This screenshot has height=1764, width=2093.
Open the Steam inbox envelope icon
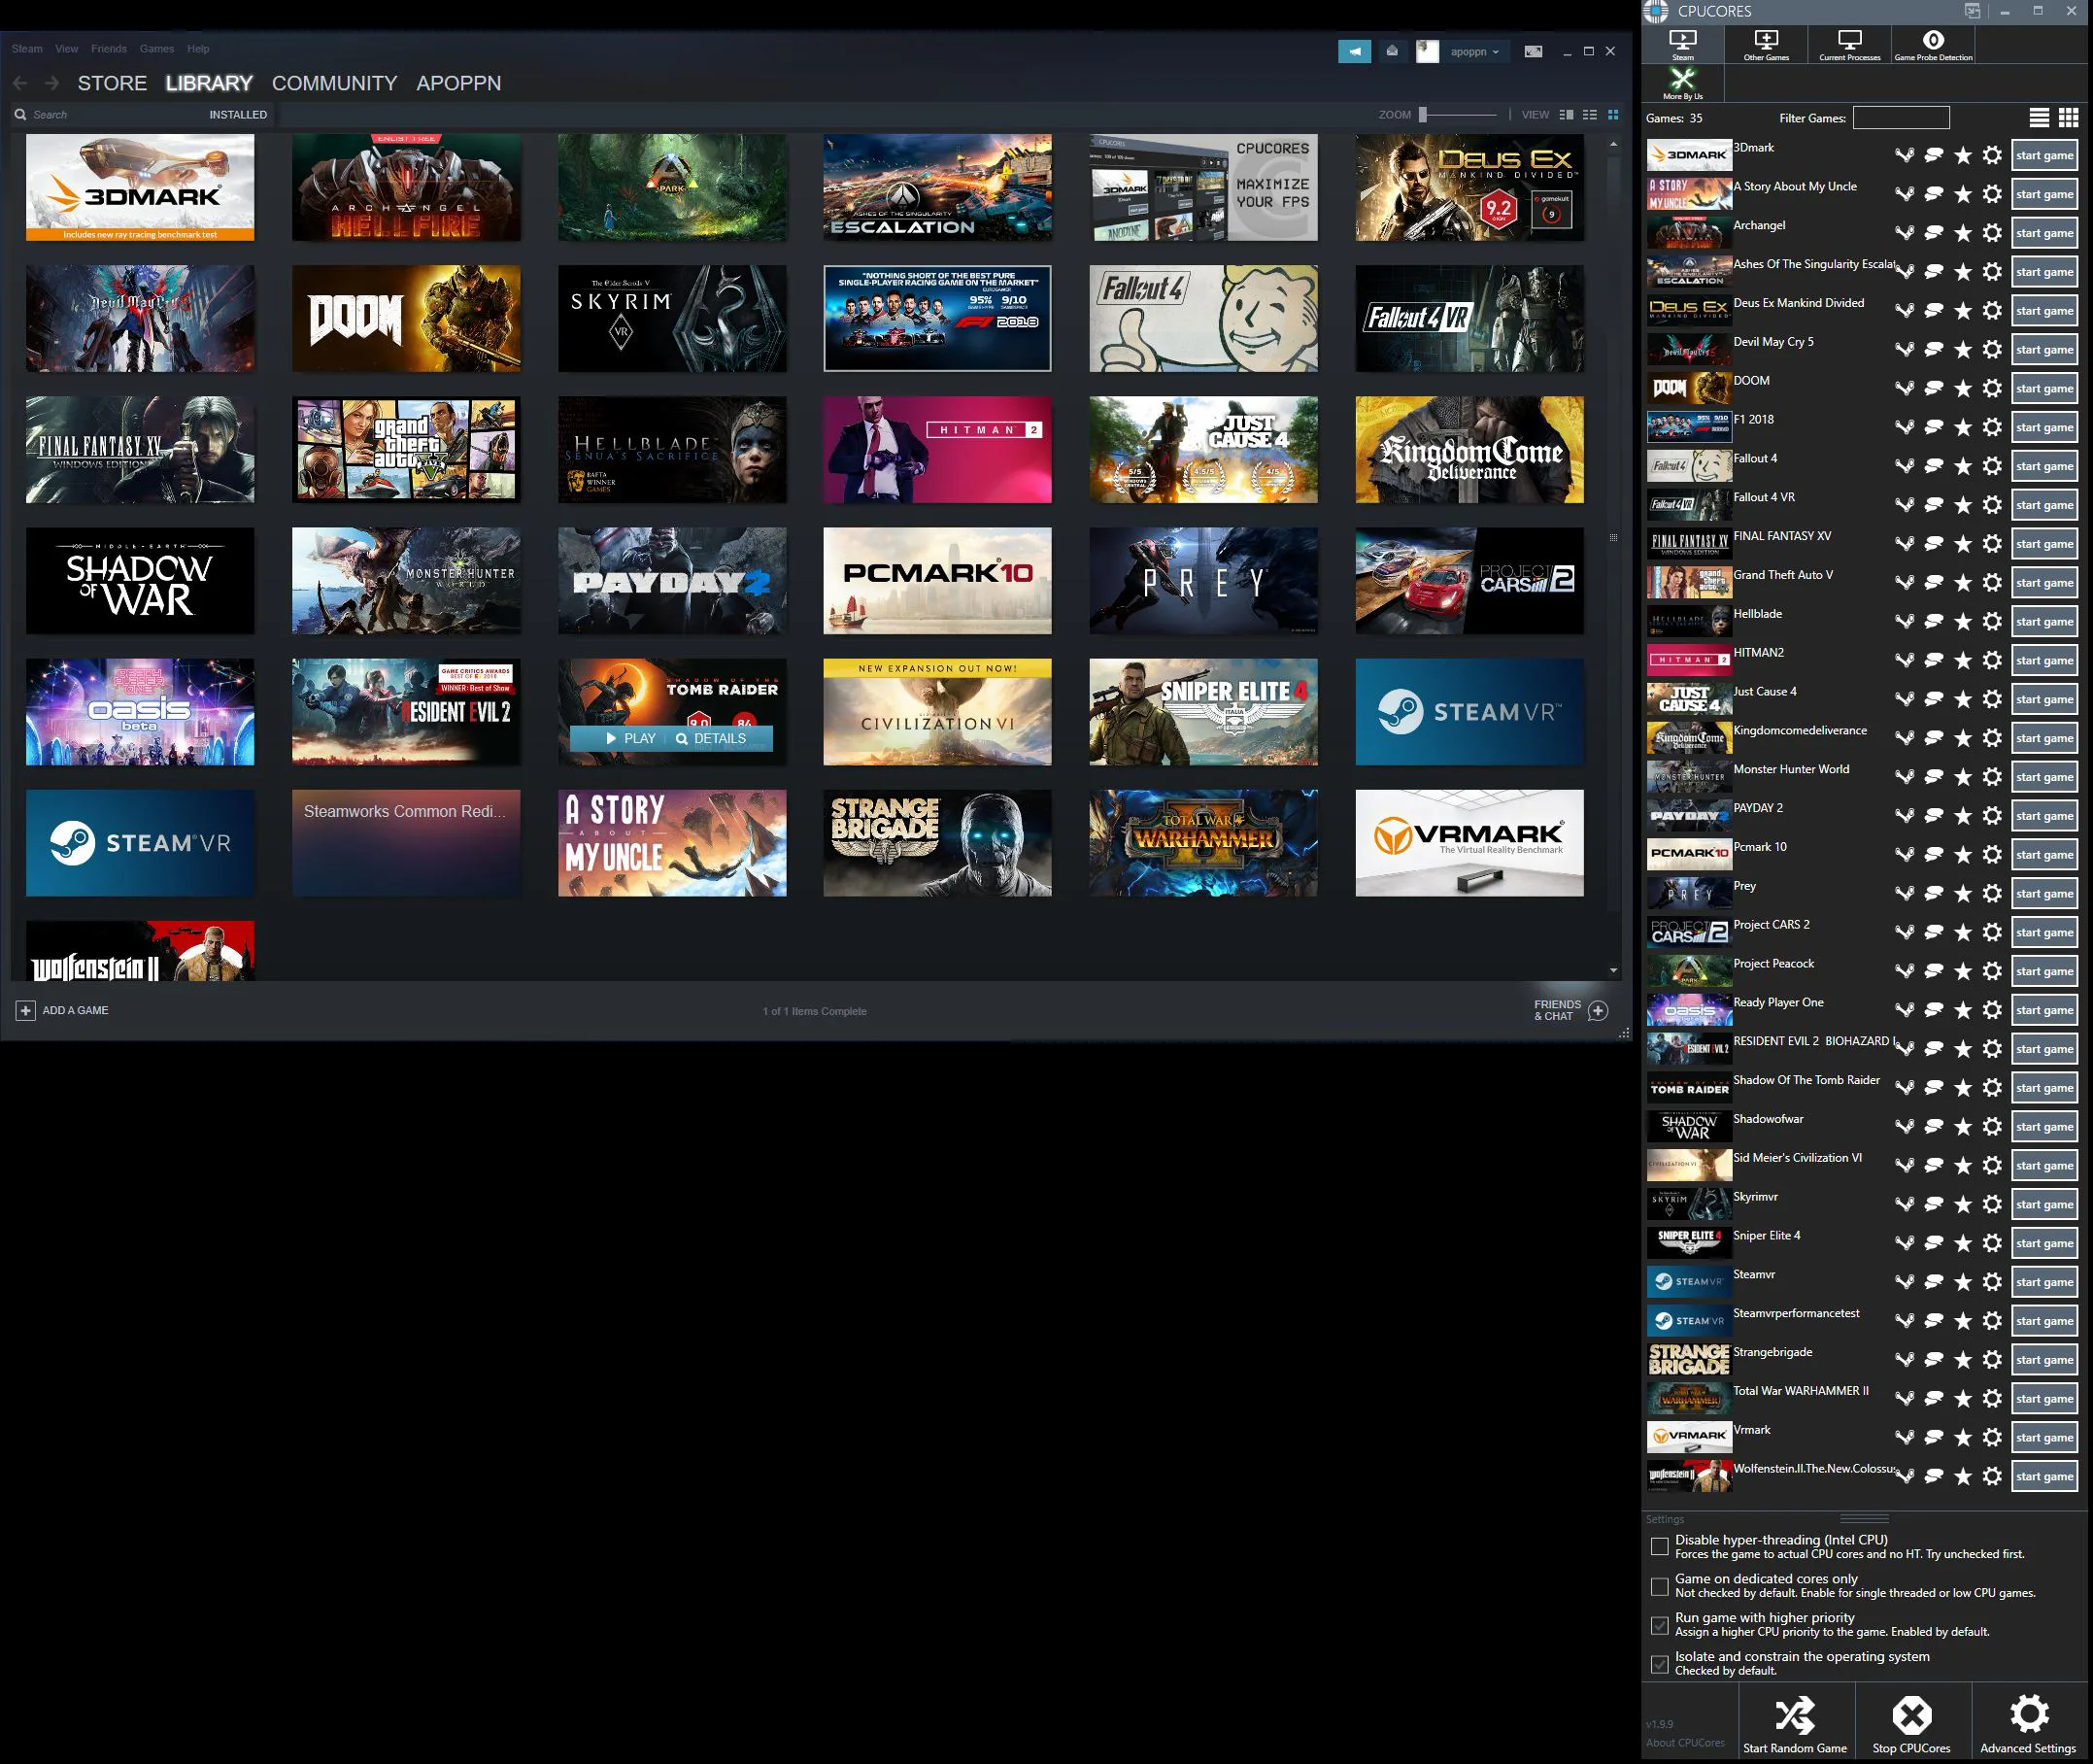[1392, 51]
